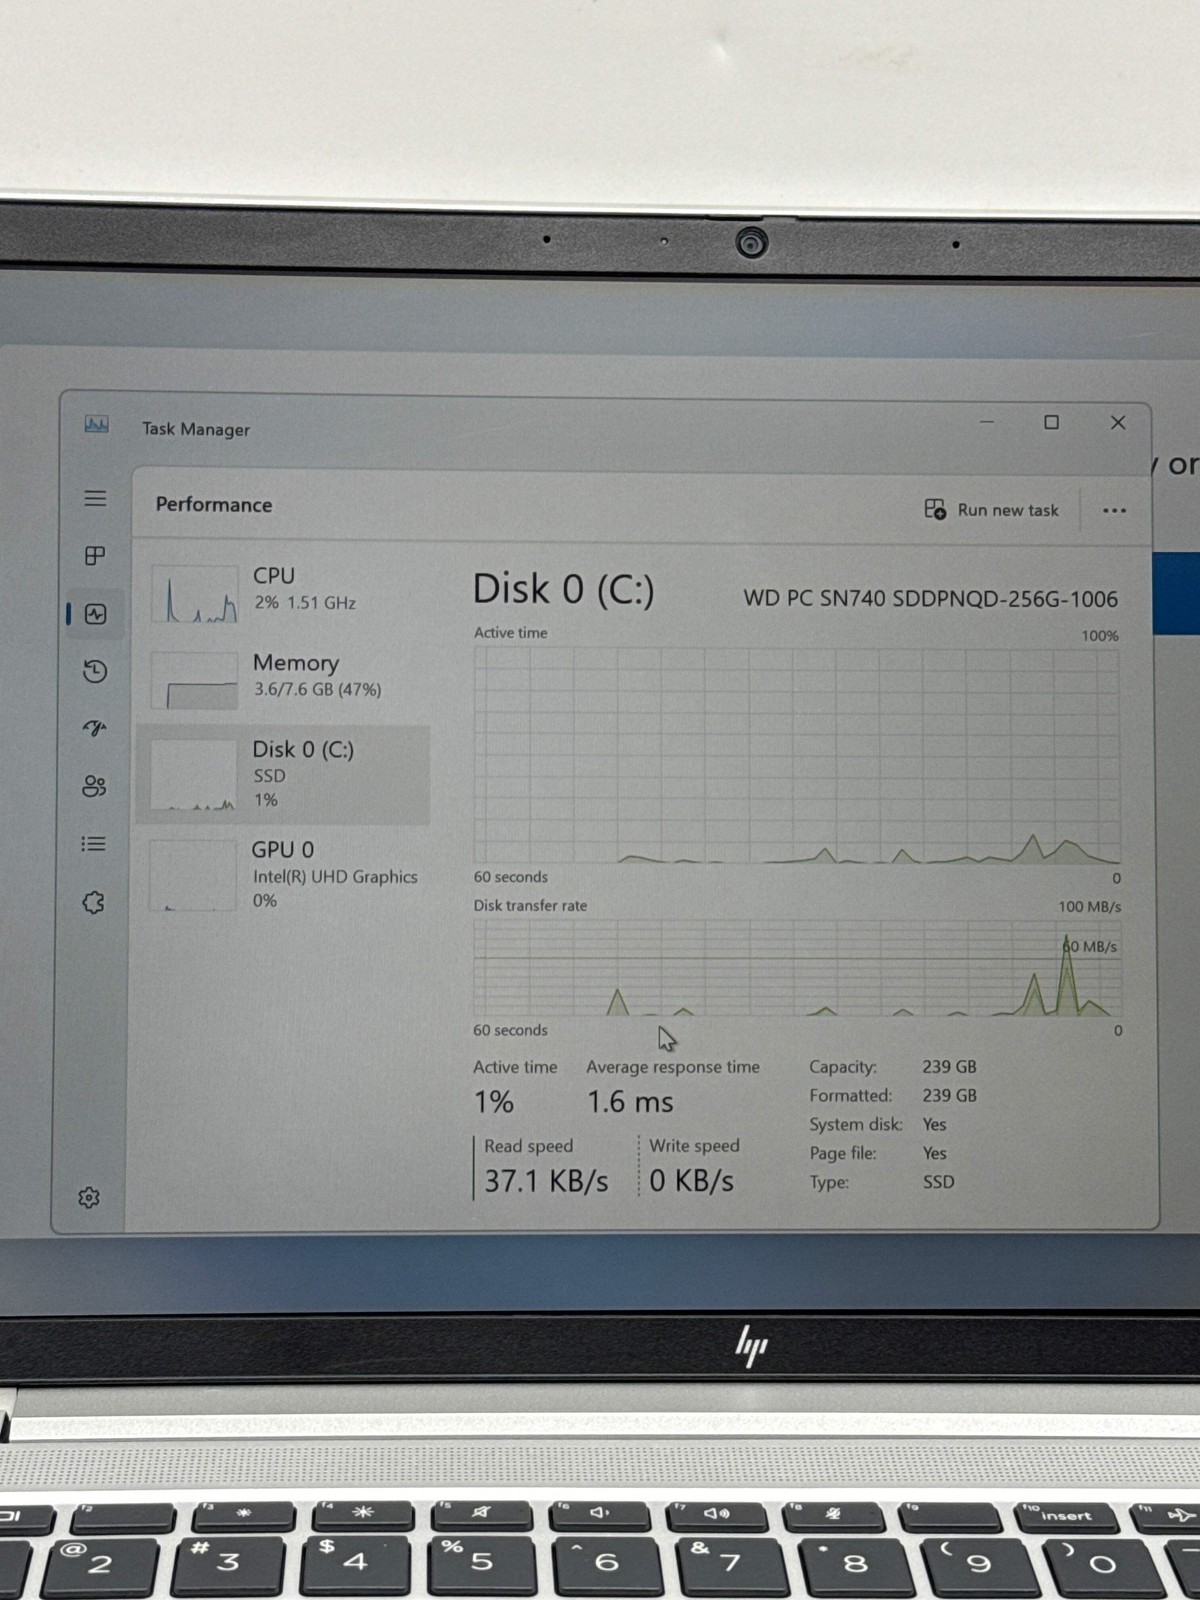The width and height of the screenshot is (1200, 1600).
Task: Open the App history page icon
Action: 95,671
